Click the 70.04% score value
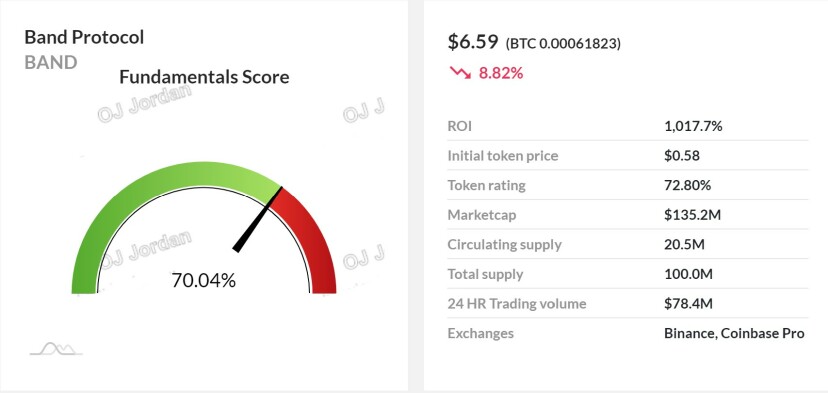The width and height of the screenshot is (828, 393). coord(203,280)
